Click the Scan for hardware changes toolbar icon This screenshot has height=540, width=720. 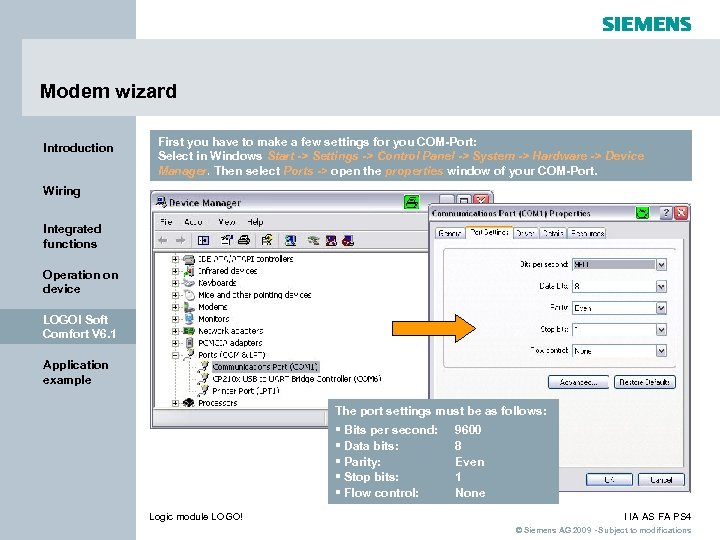290,240
